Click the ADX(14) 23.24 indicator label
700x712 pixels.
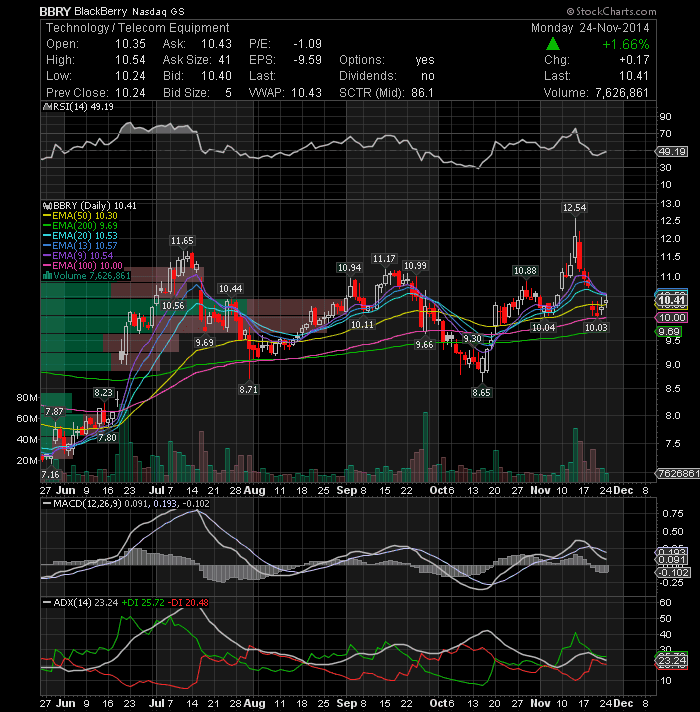(x=85, y=603)
